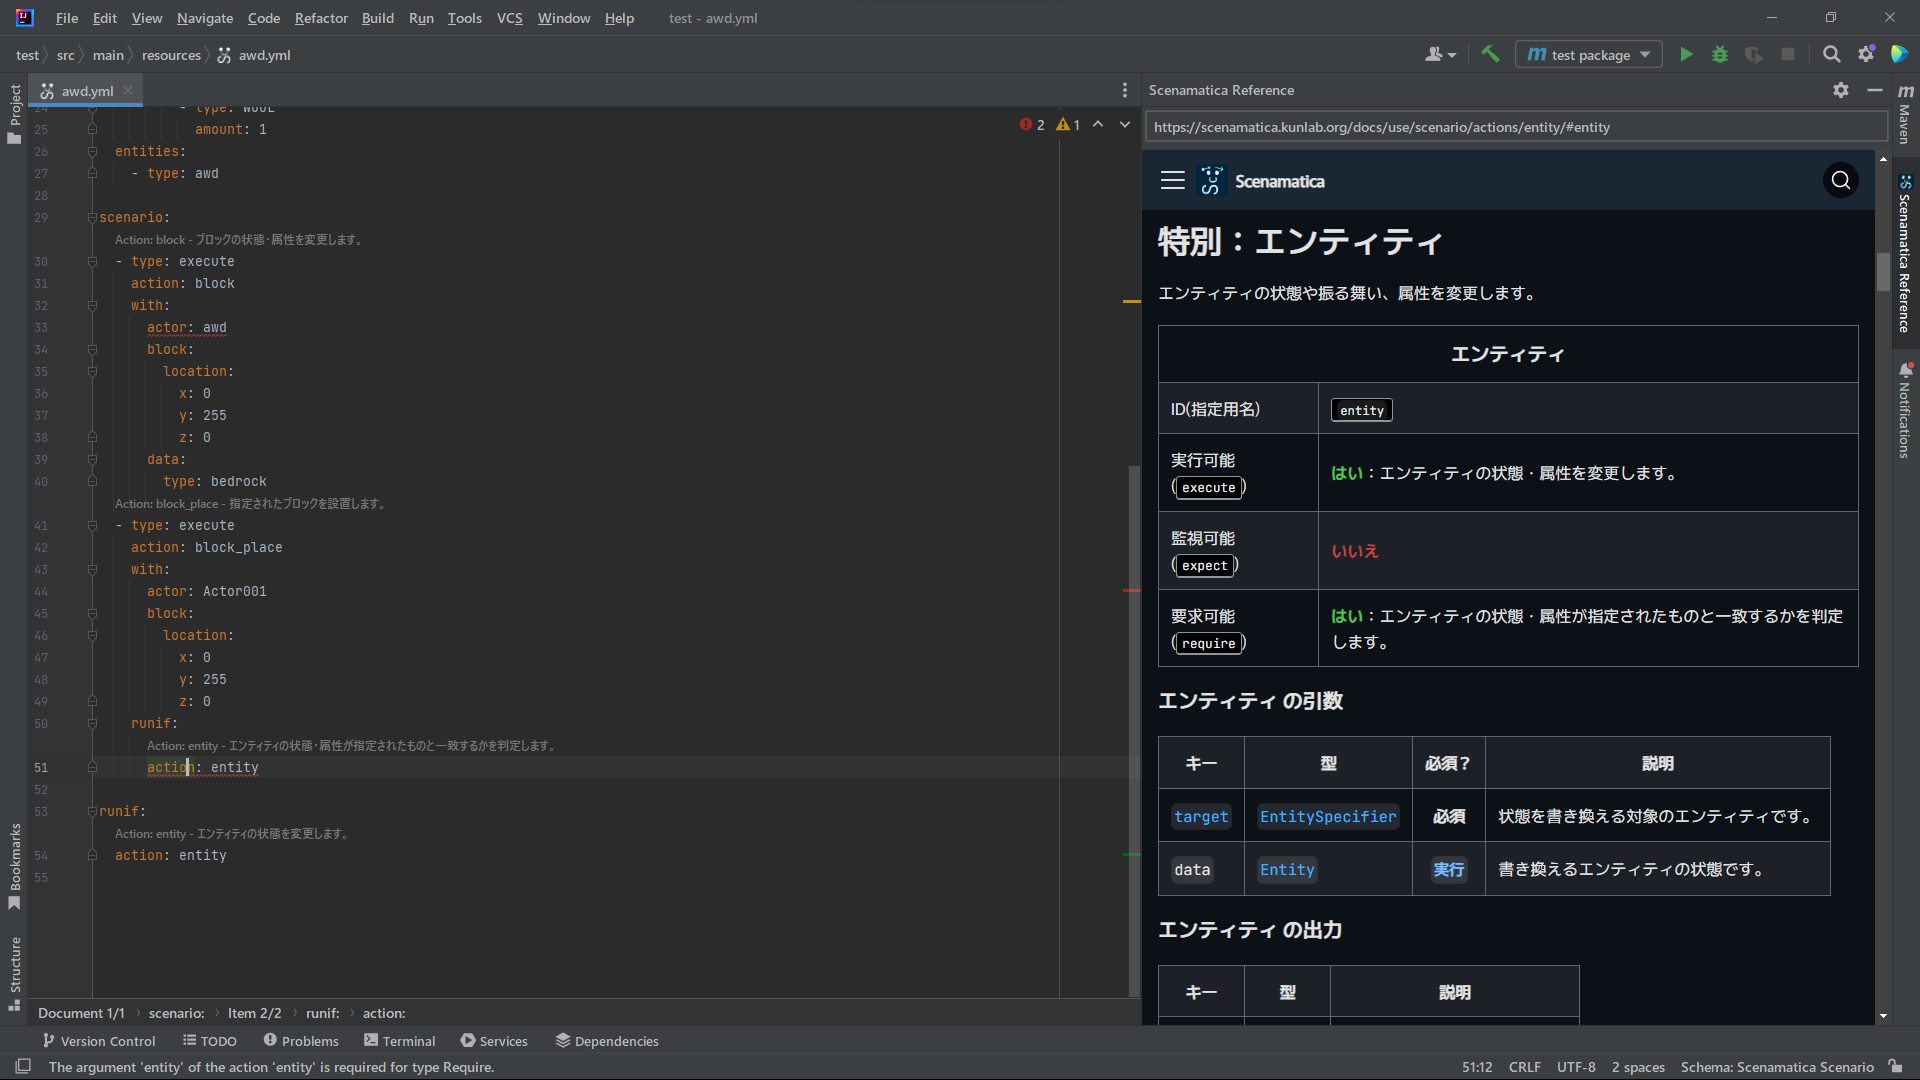
Task: Open the Bookmarks tool window
Action: pos(14,866)
